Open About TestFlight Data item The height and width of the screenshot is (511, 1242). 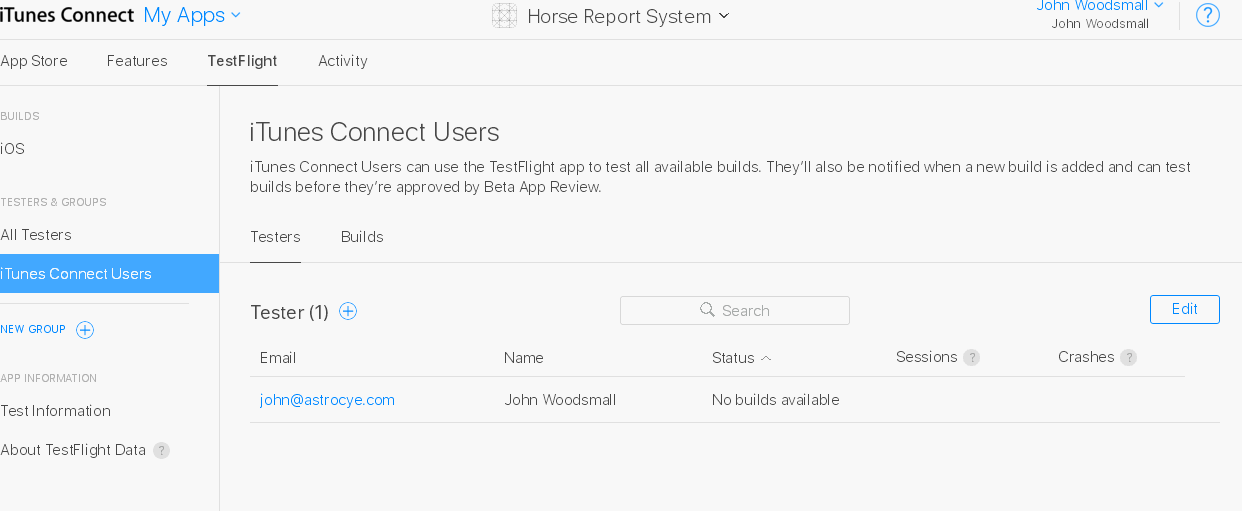(73, 450)
